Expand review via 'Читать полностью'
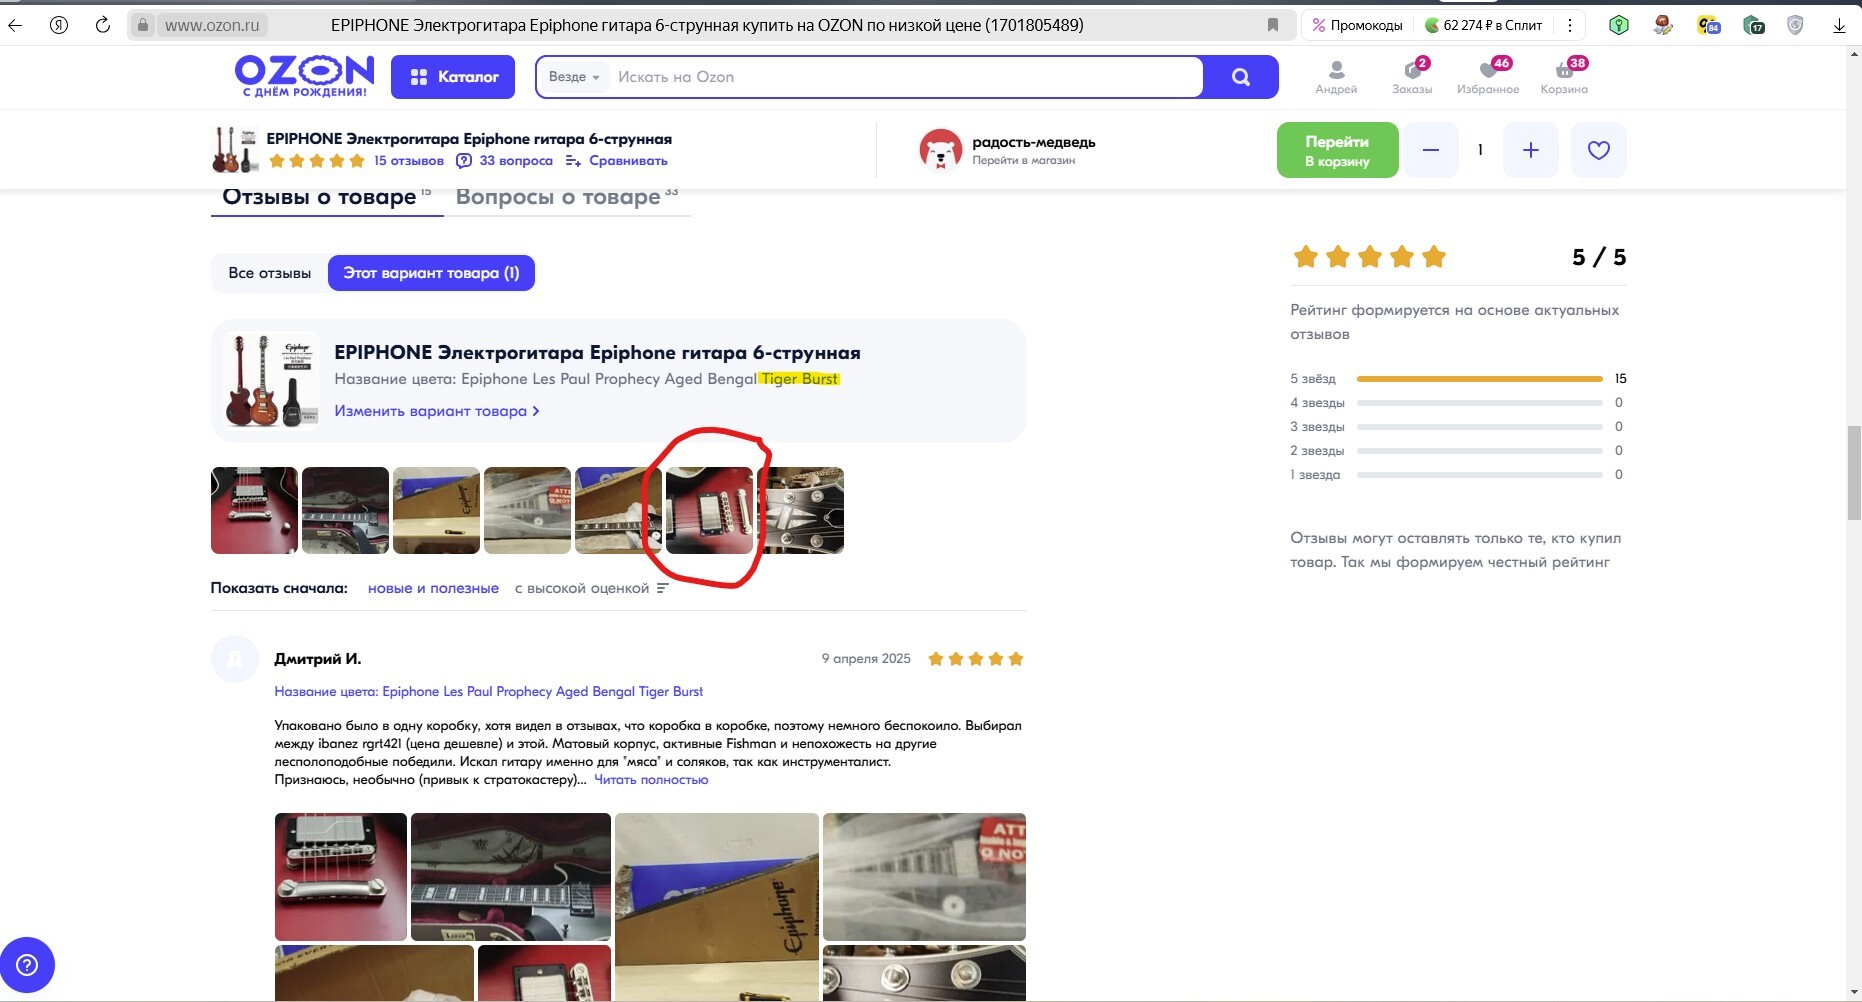 click(x=651, y=780)
